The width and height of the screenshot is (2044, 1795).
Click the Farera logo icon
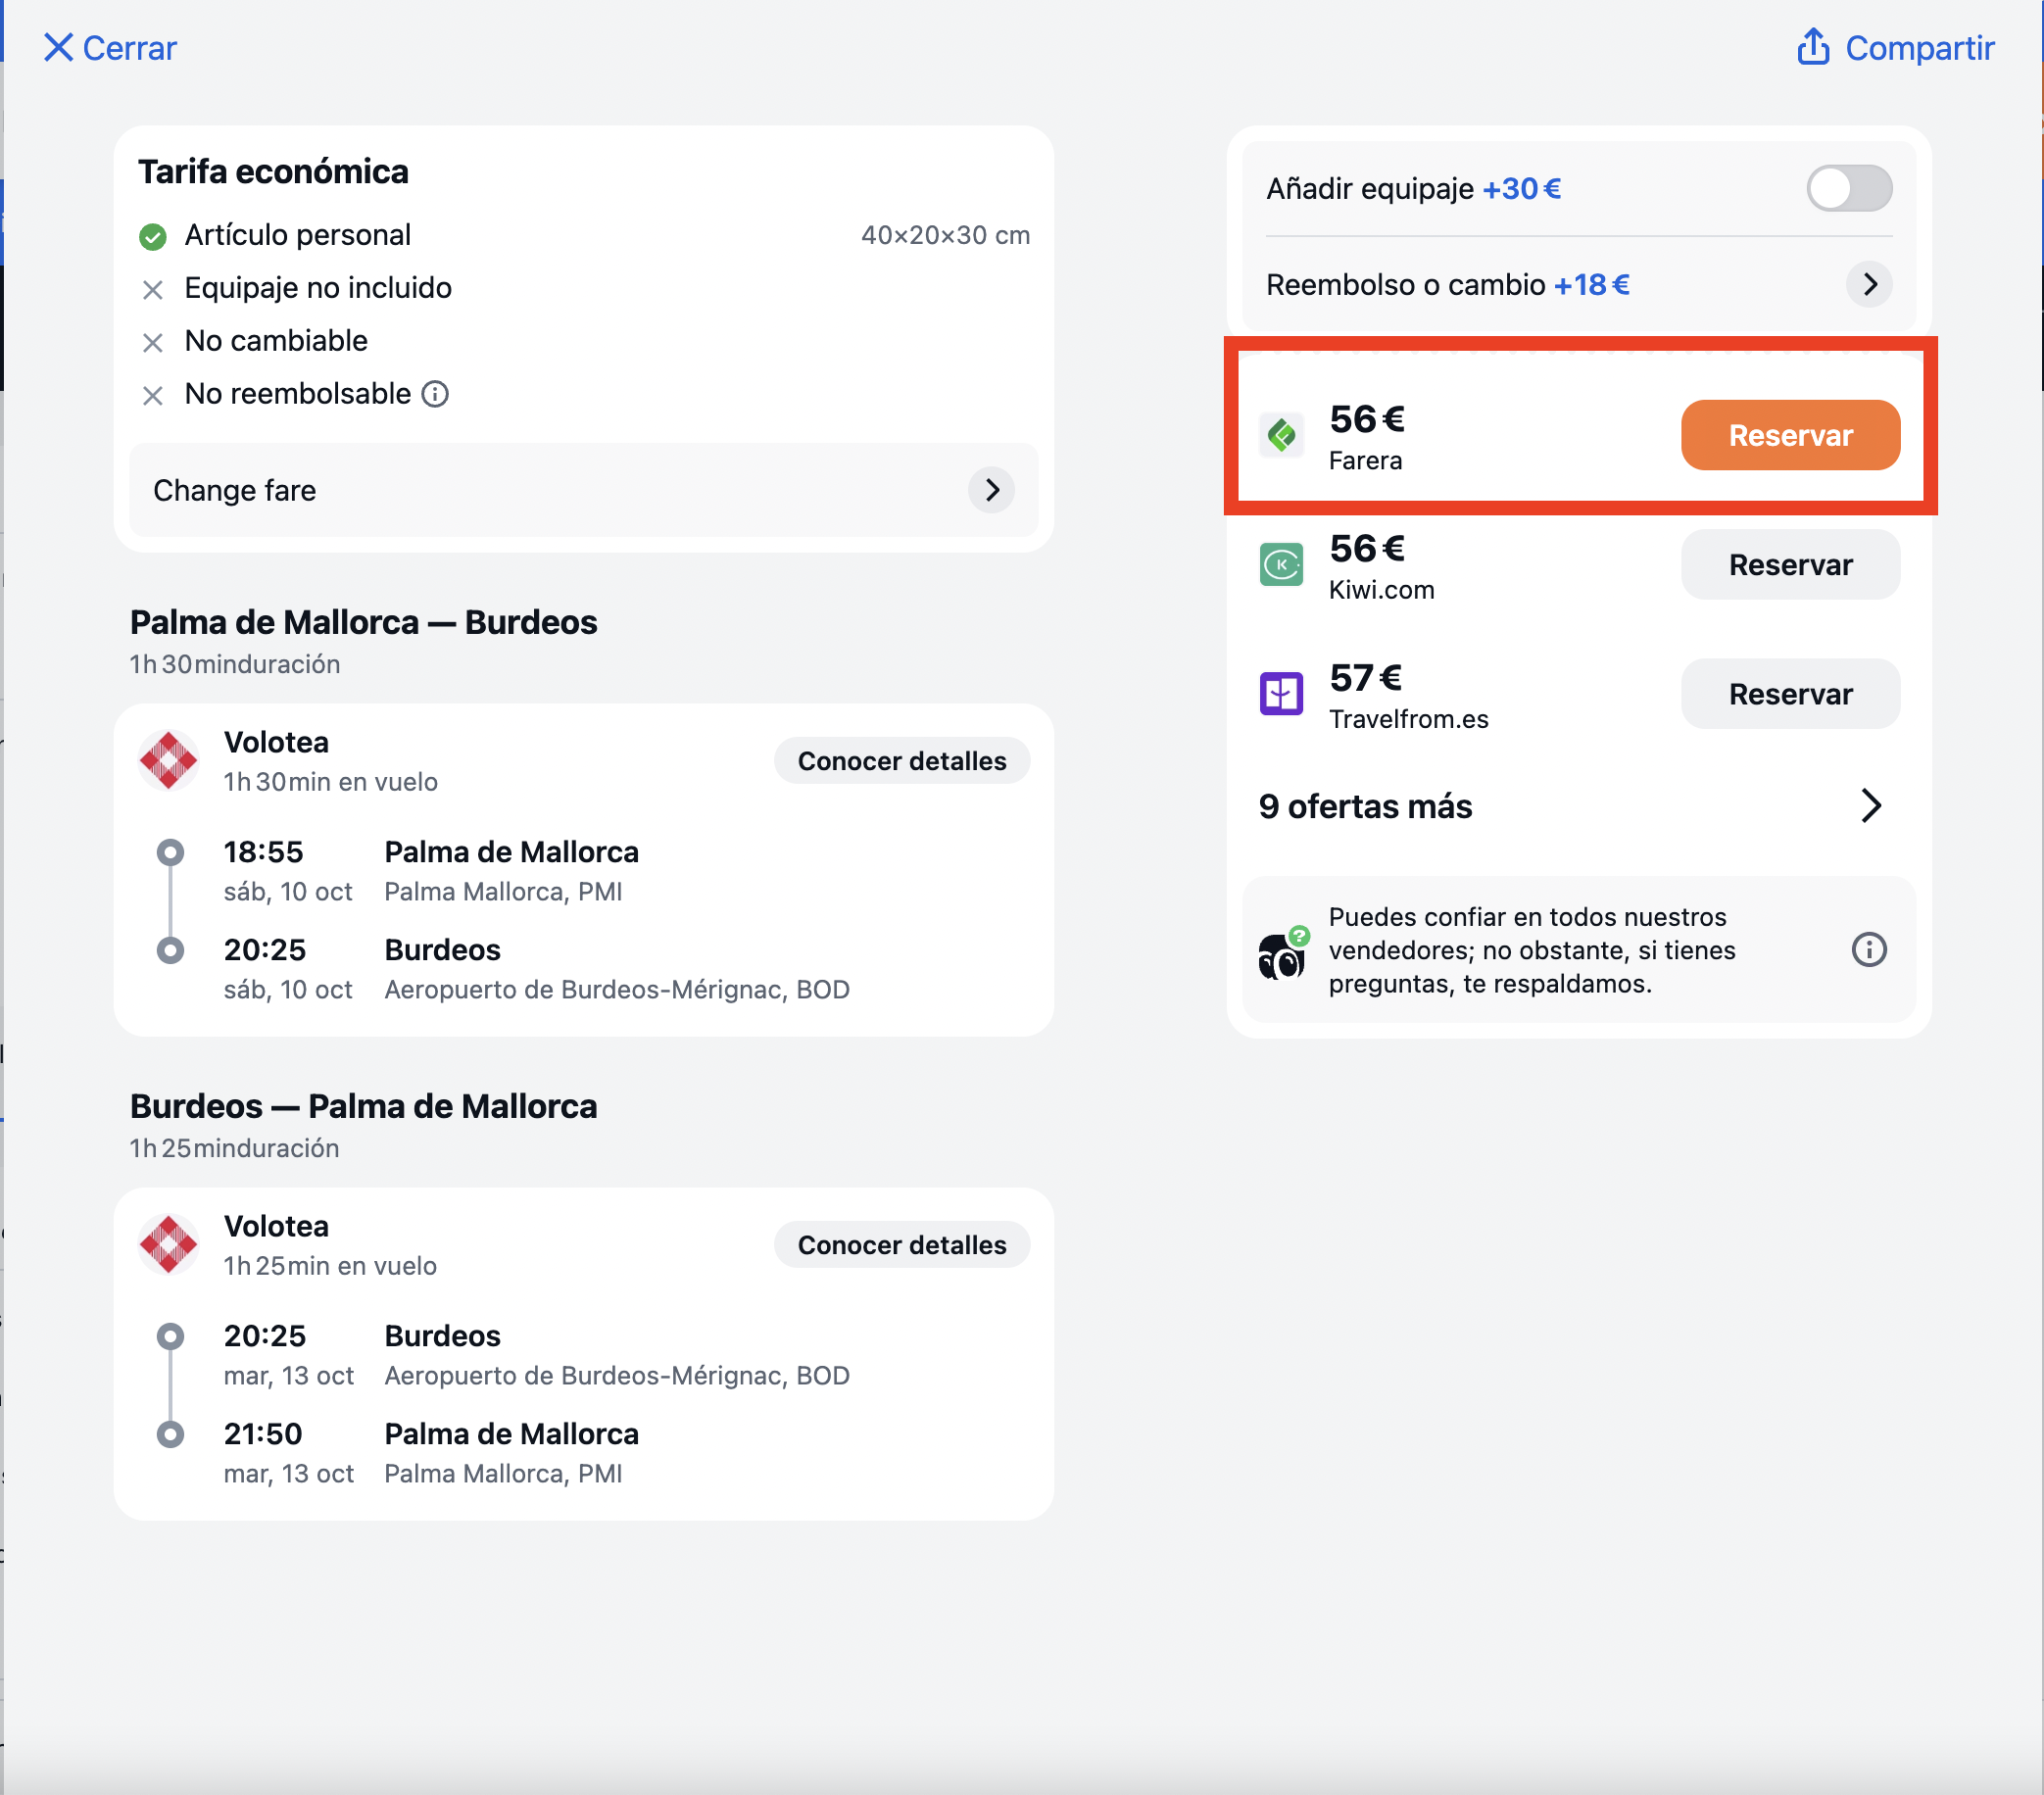pos(1281,435)
